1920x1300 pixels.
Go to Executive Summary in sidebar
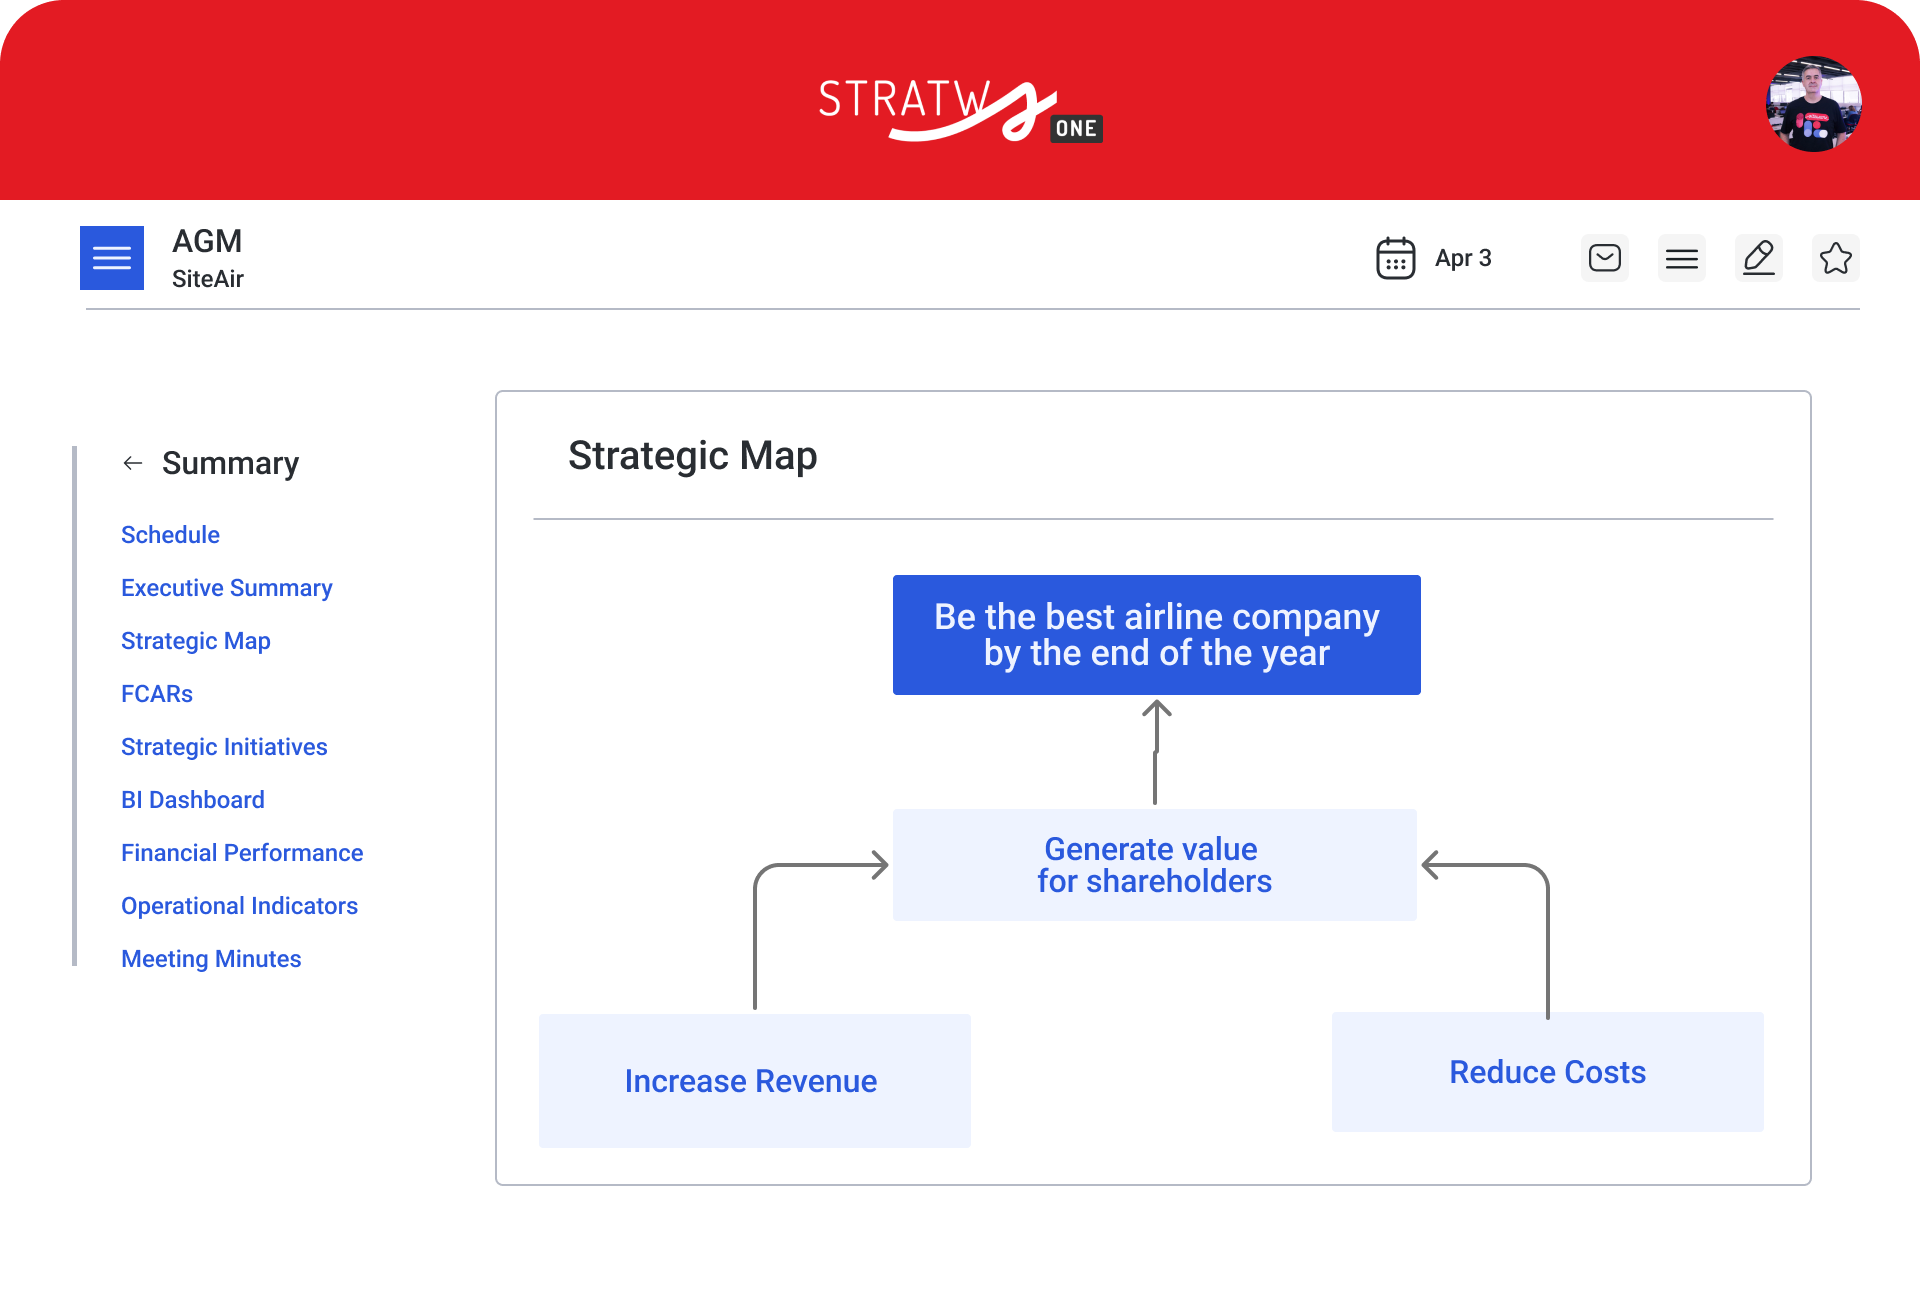226,588
